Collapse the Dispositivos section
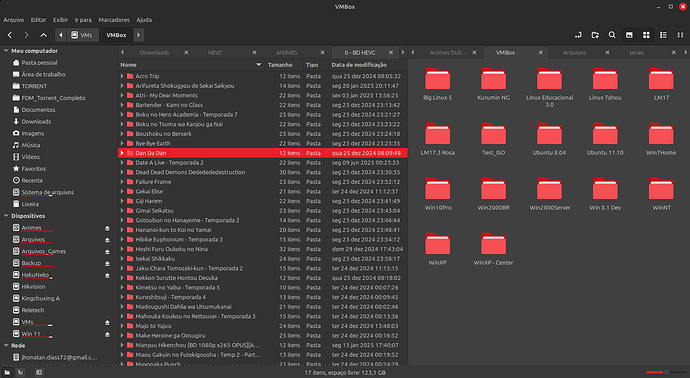This screenshot has height=378, width=690. [x=6, y=216]
